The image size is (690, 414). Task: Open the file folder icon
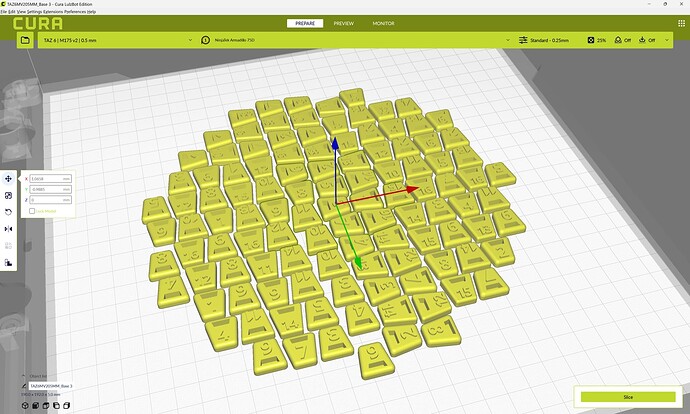tap(25, 40)
